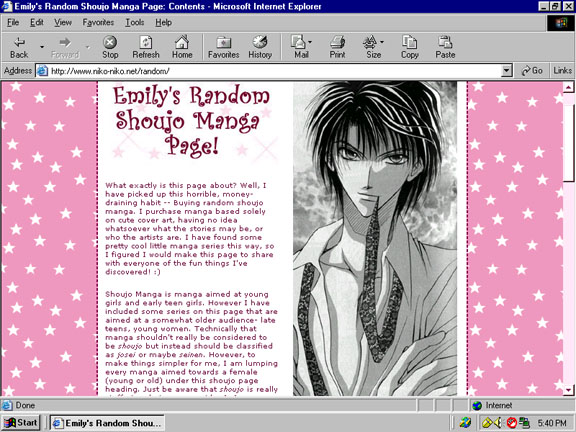Refresh the current page
The image size is (576, 432).
coord(146,47)
